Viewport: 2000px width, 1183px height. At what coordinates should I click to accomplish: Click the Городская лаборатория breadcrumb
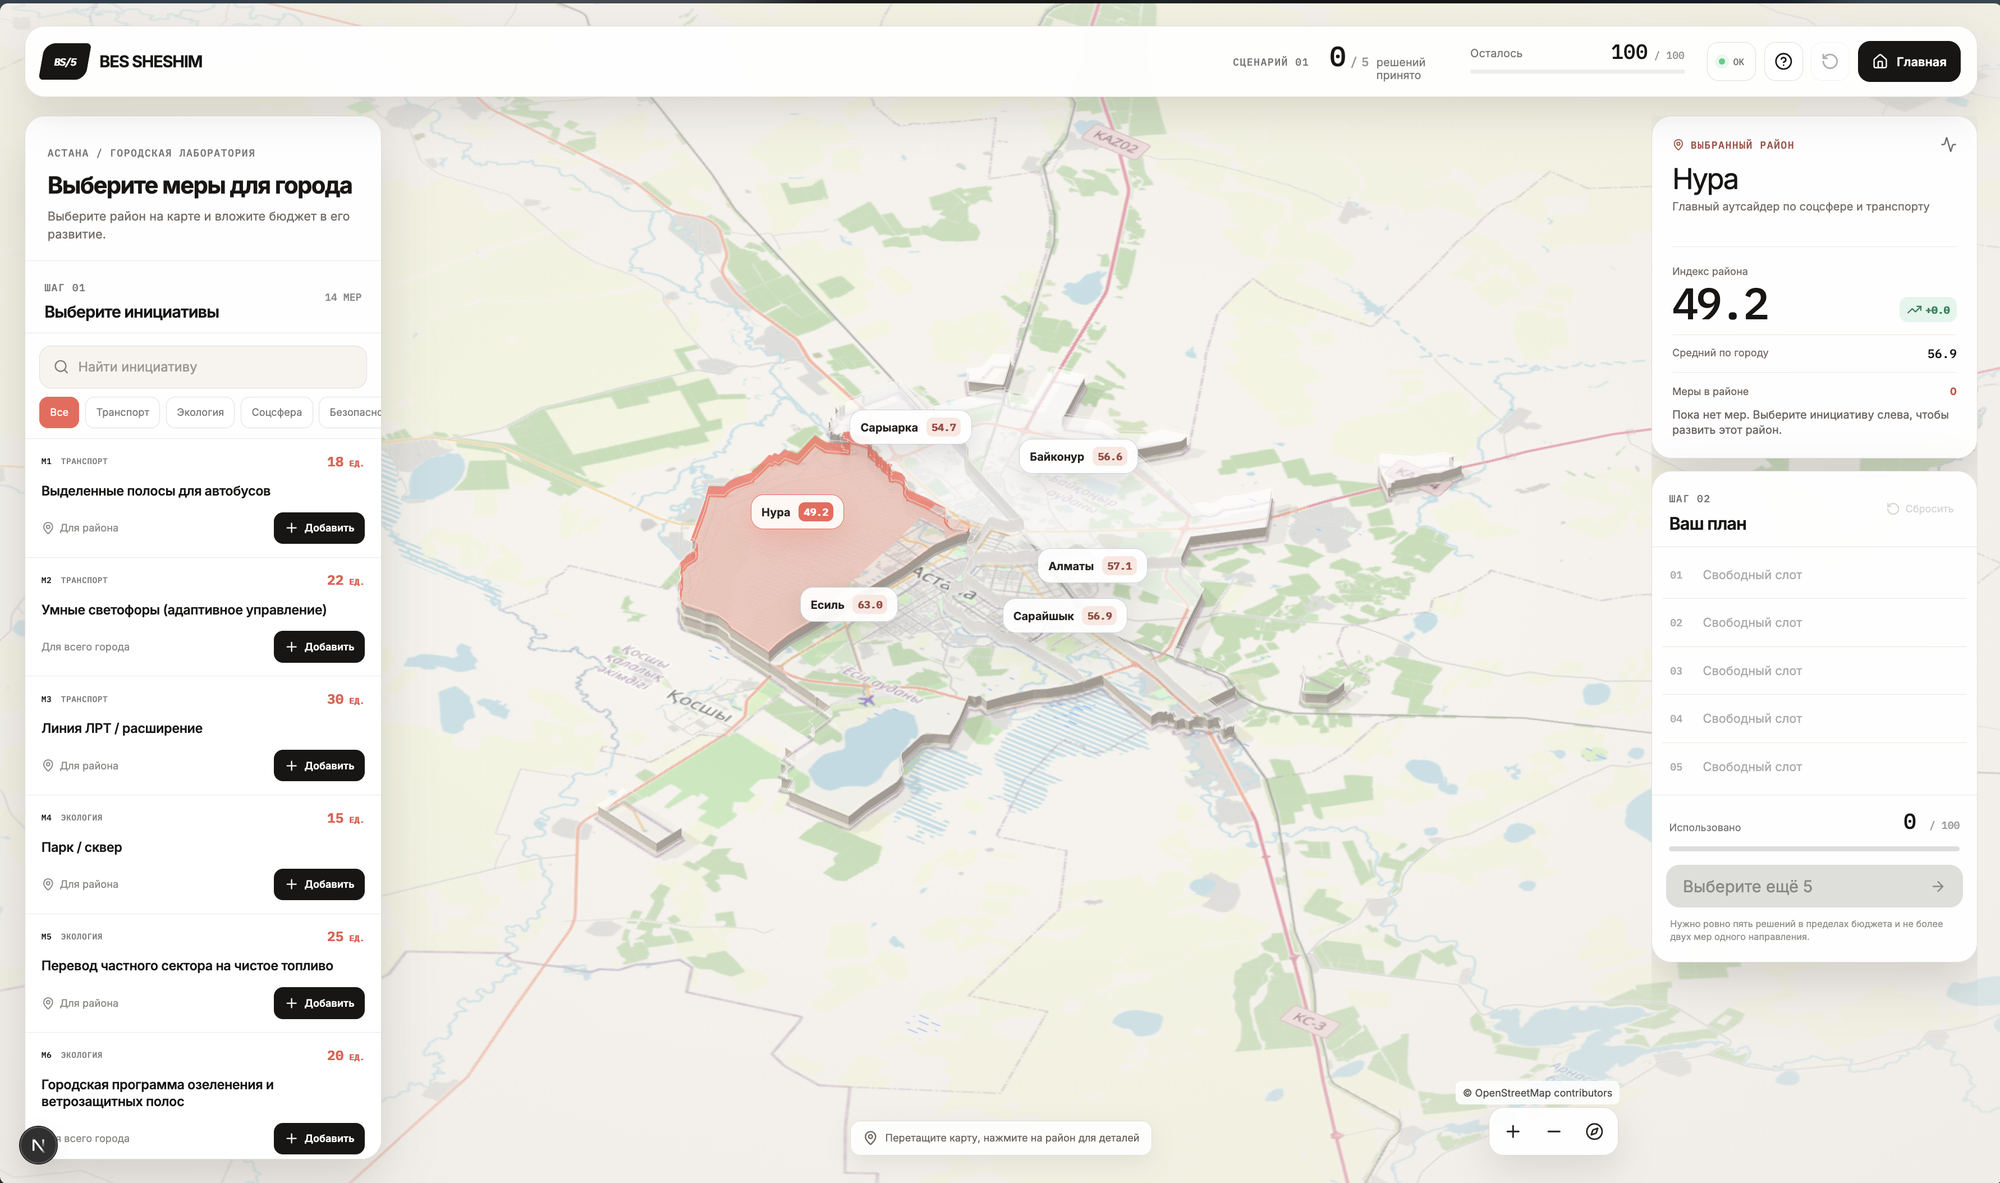click(x=183, y=153)
